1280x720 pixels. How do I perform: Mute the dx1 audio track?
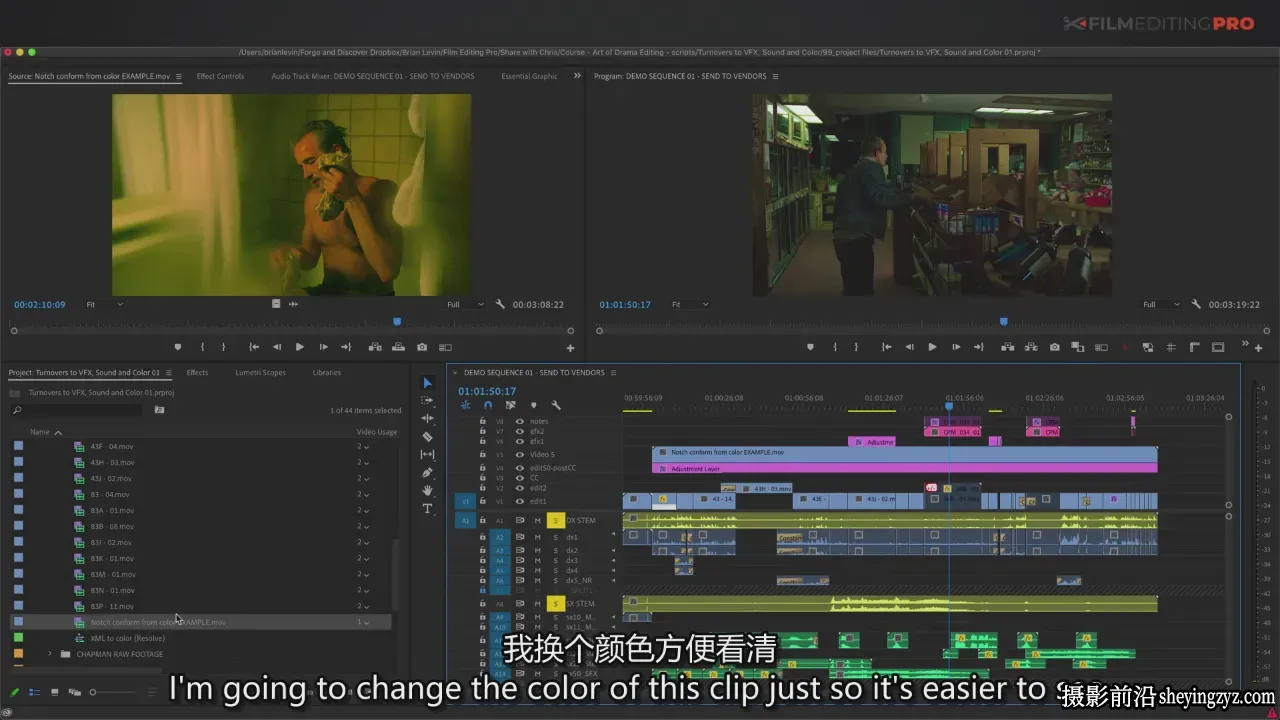[x=537, y=537]
